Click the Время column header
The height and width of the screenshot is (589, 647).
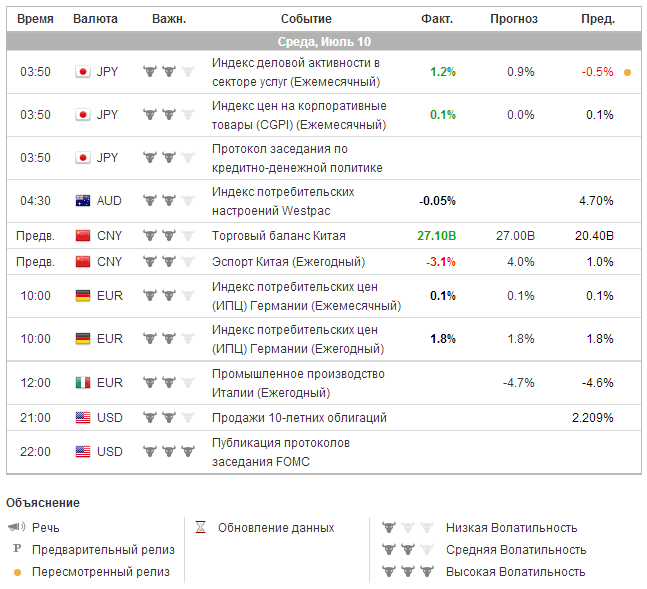[x=36, y=19]
